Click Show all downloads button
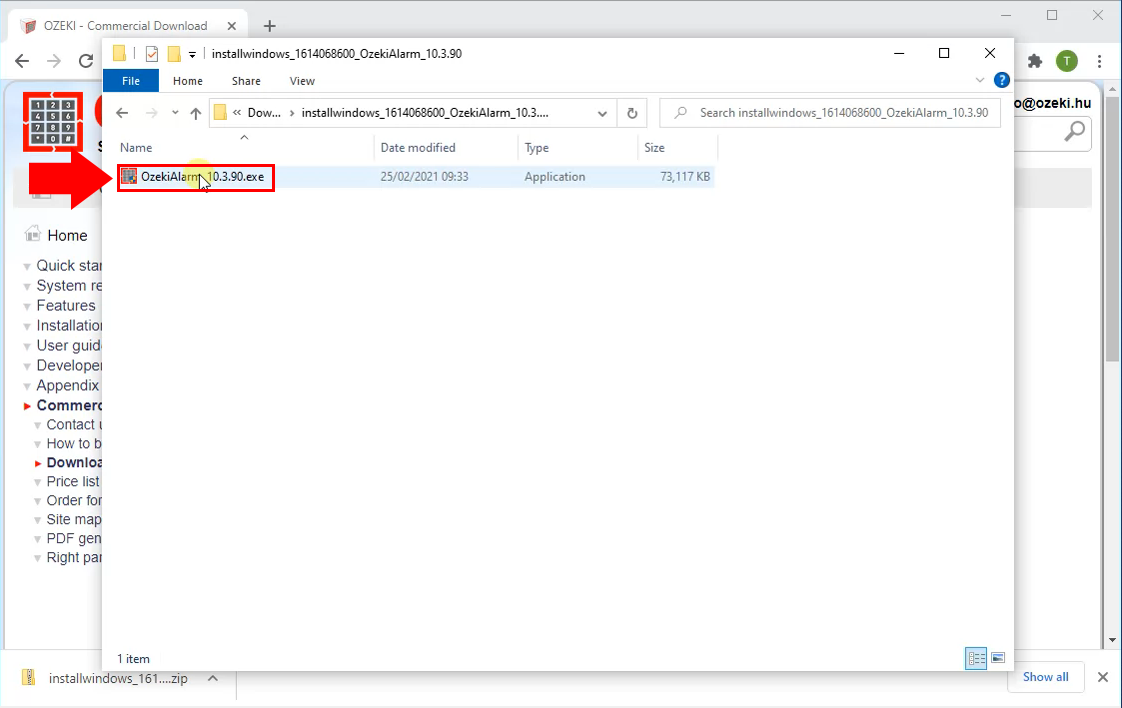1122x708 pixels. (x=1045, y=677)
